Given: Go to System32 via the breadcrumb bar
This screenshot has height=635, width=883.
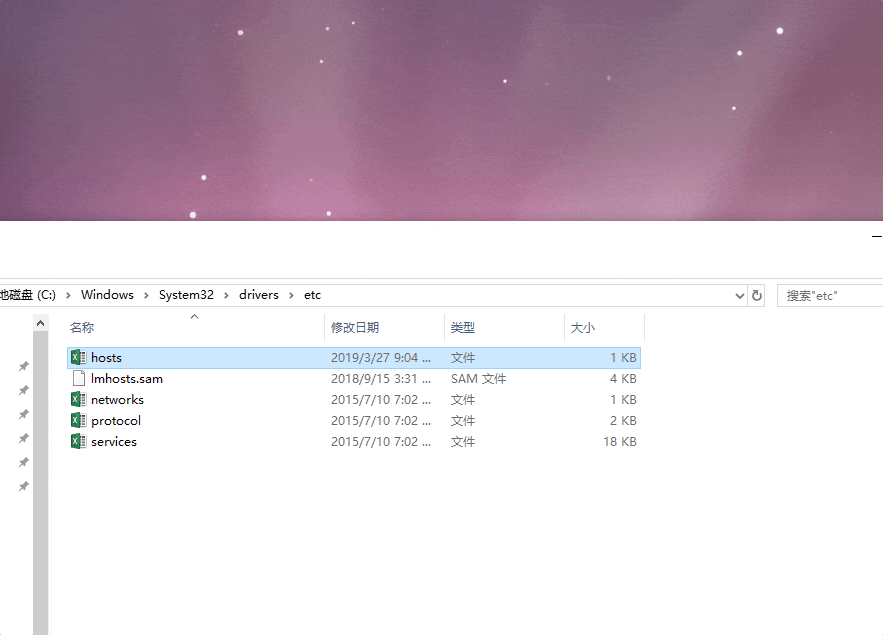Looking at the screenshot, I should pyautogui.click(x=186, y=295).
